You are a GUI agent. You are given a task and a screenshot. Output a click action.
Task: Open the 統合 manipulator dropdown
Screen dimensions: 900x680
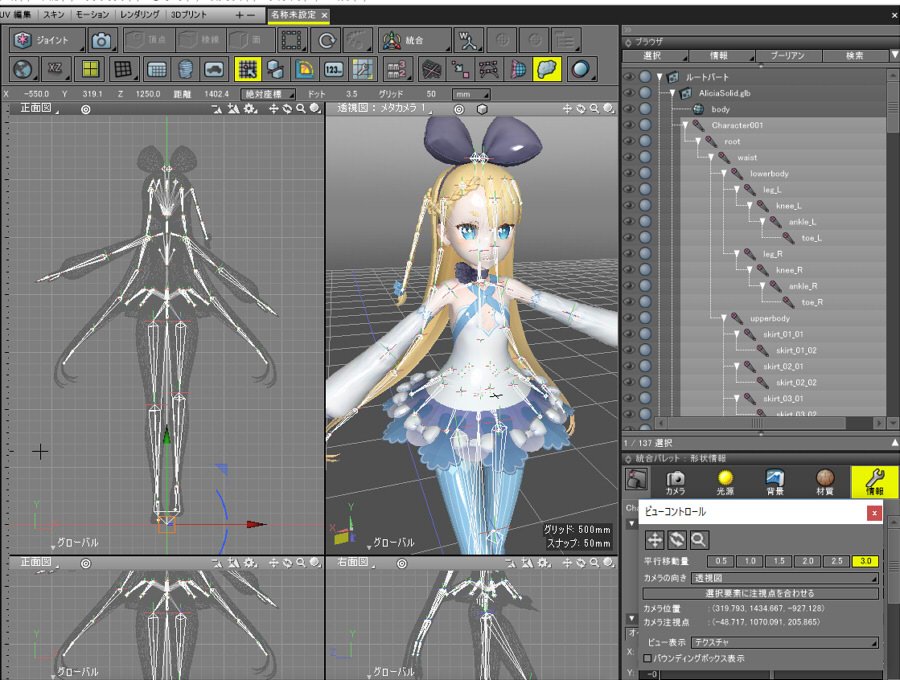pyautogui.click(x=414, y=40)
